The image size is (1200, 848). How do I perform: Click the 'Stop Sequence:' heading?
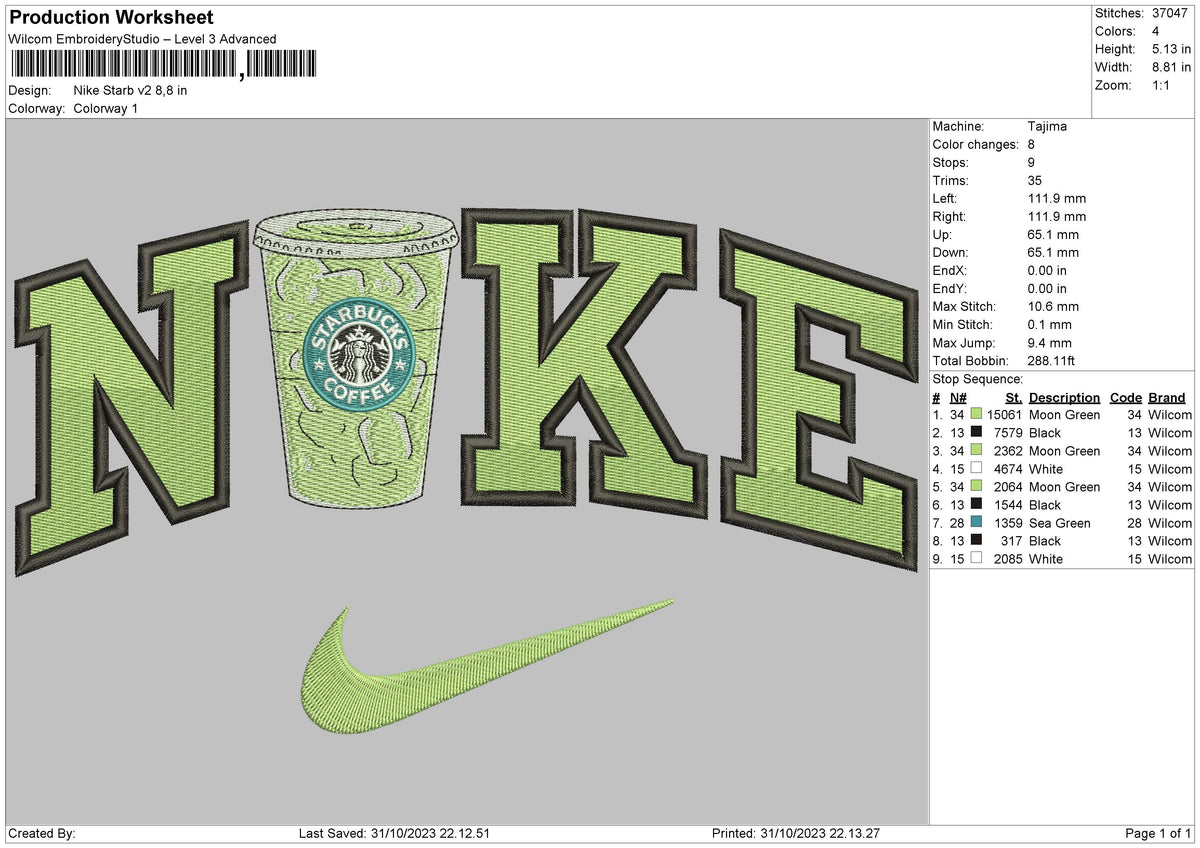(977, 379)
